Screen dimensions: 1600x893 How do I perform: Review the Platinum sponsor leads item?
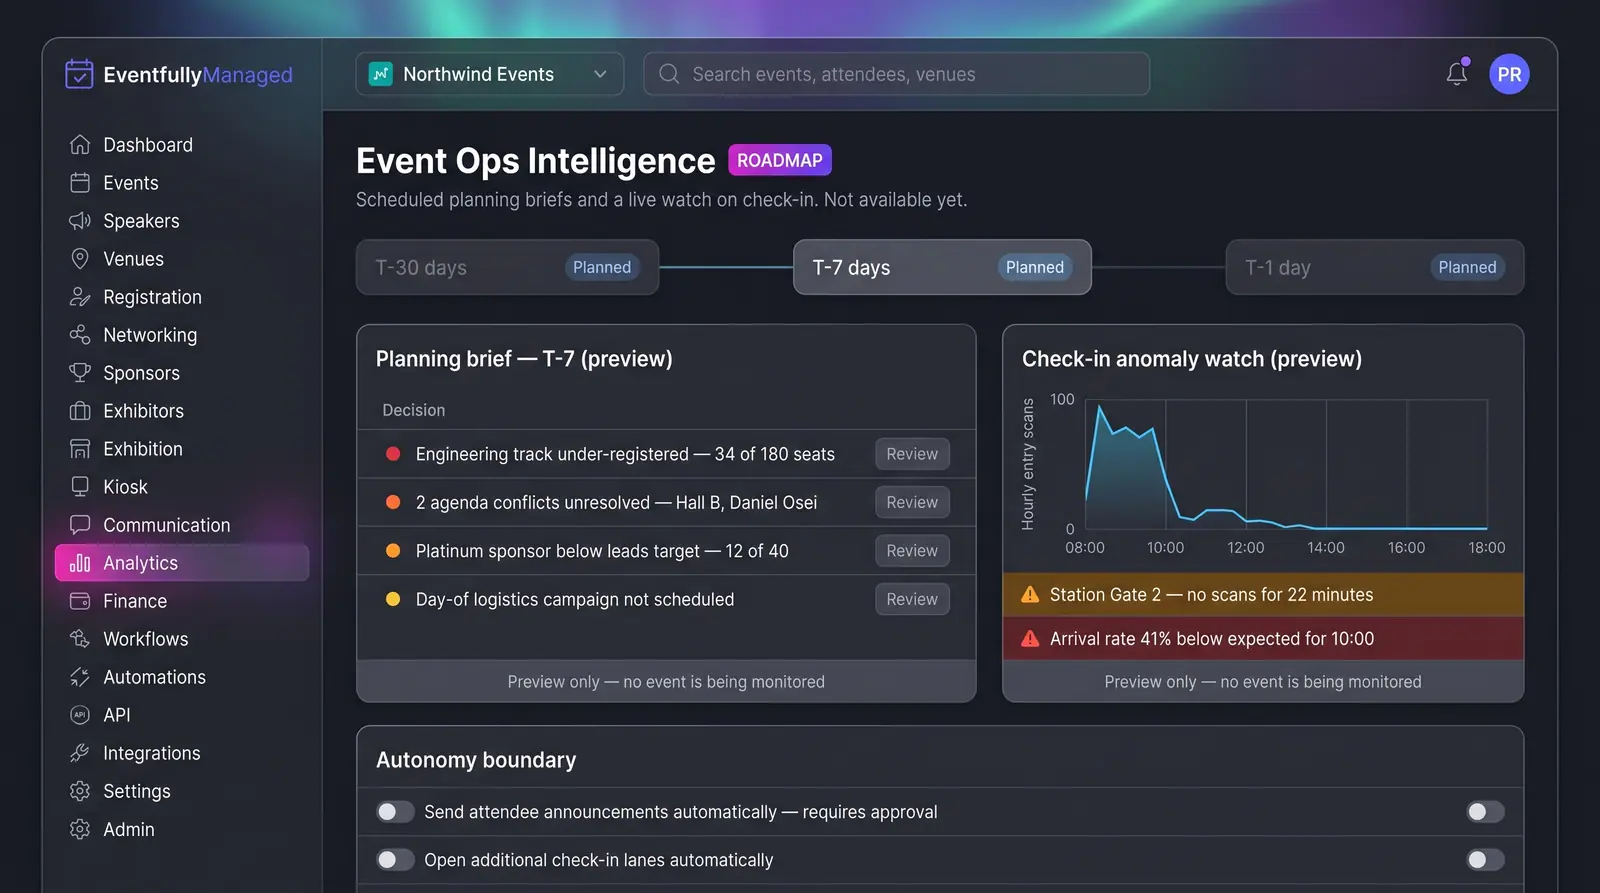click(912, 551)
